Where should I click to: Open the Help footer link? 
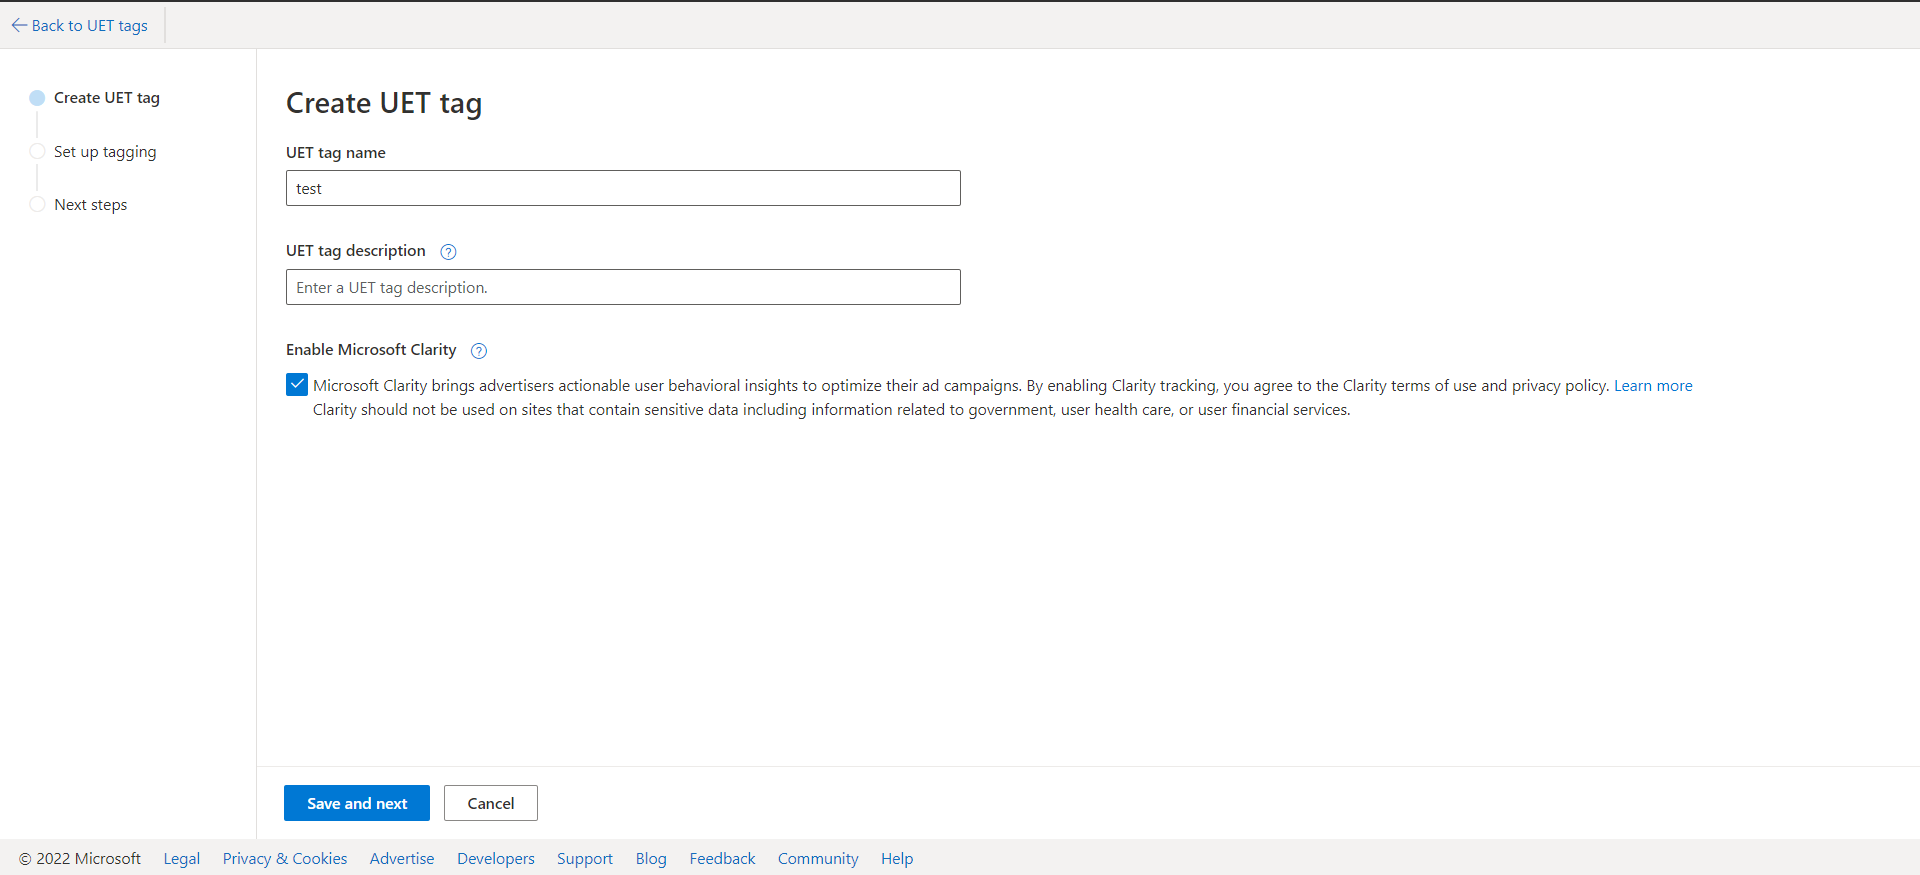tap(897, 859)
